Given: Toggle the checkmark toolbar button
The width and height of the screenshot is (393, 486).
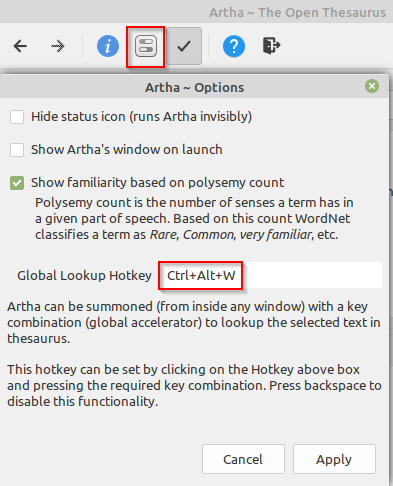Looking at the screenshot, I should 184,46.
